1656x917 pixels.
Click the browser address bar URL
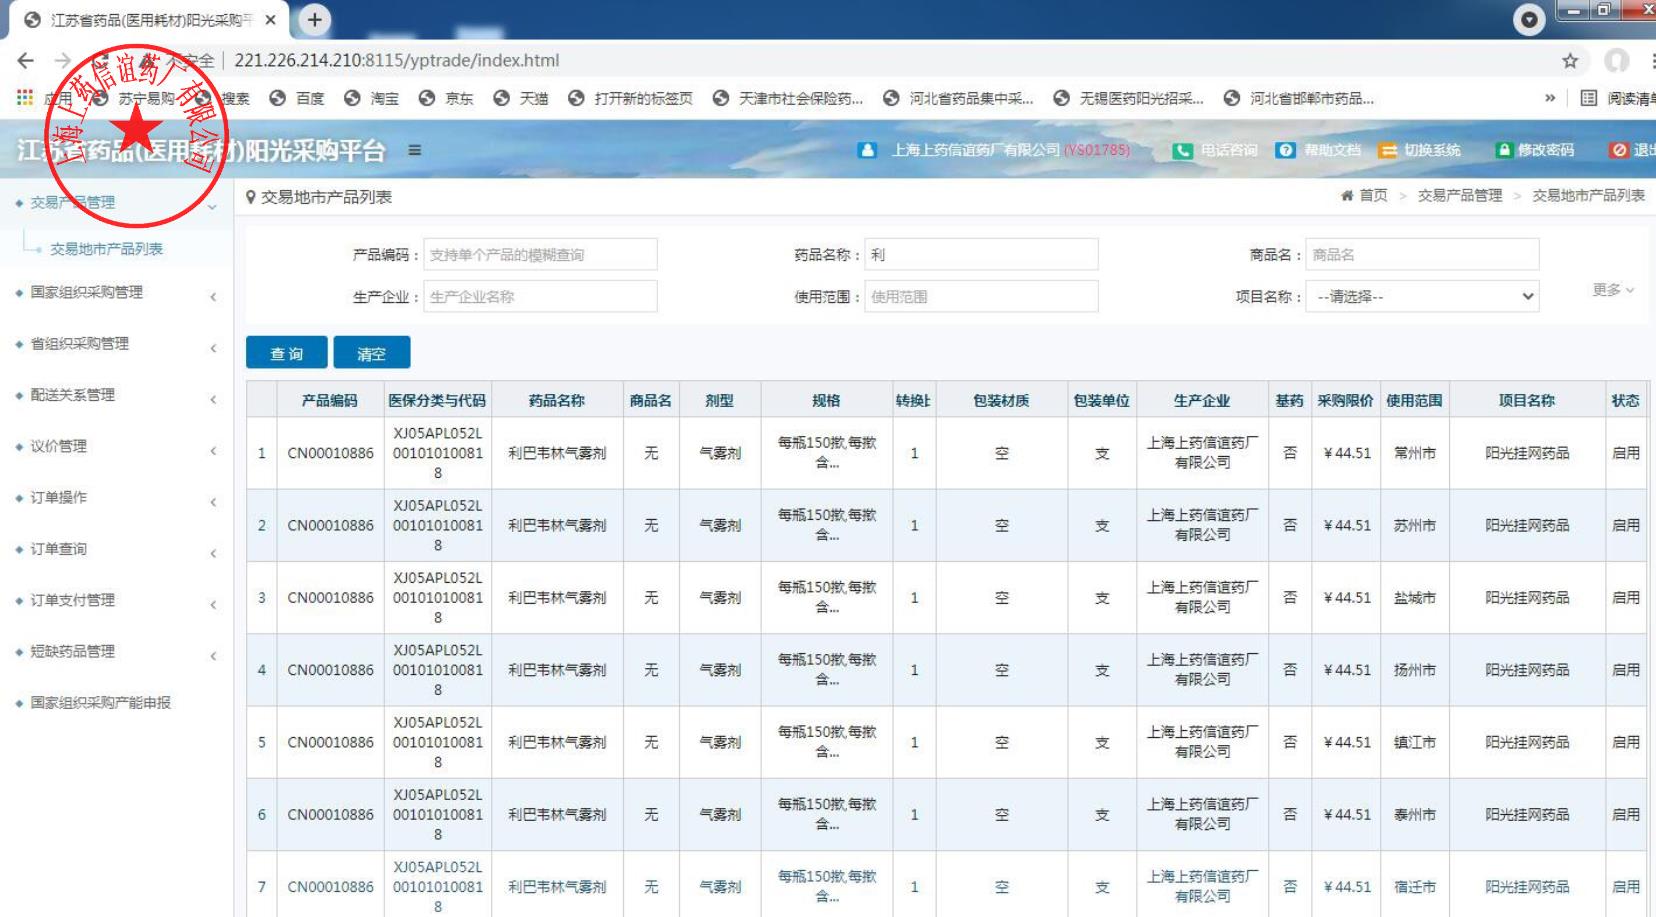(397, 60)
